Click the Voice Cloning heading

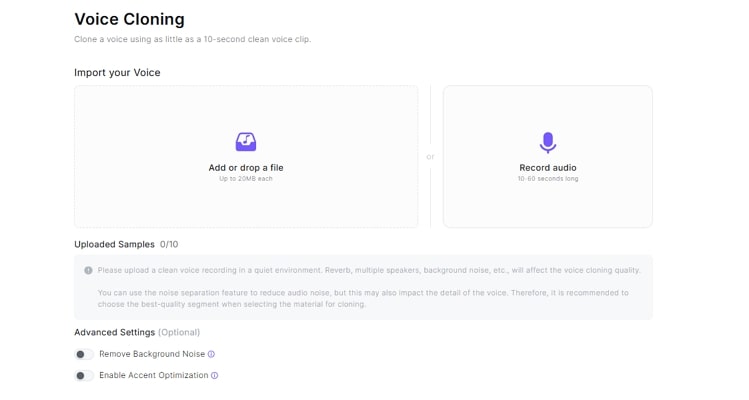point(129,19)
